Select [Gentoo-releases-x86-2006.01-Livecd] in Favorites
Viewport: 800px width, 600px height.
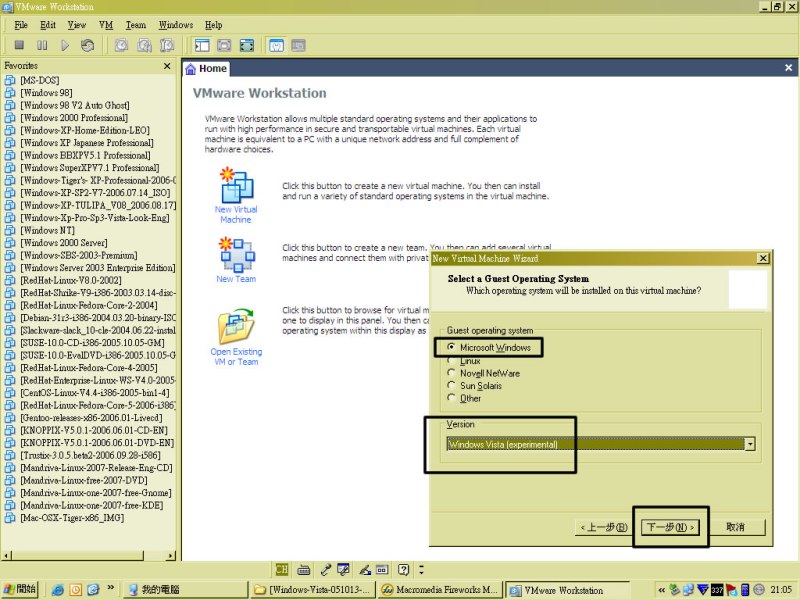(x=92, y=418)
